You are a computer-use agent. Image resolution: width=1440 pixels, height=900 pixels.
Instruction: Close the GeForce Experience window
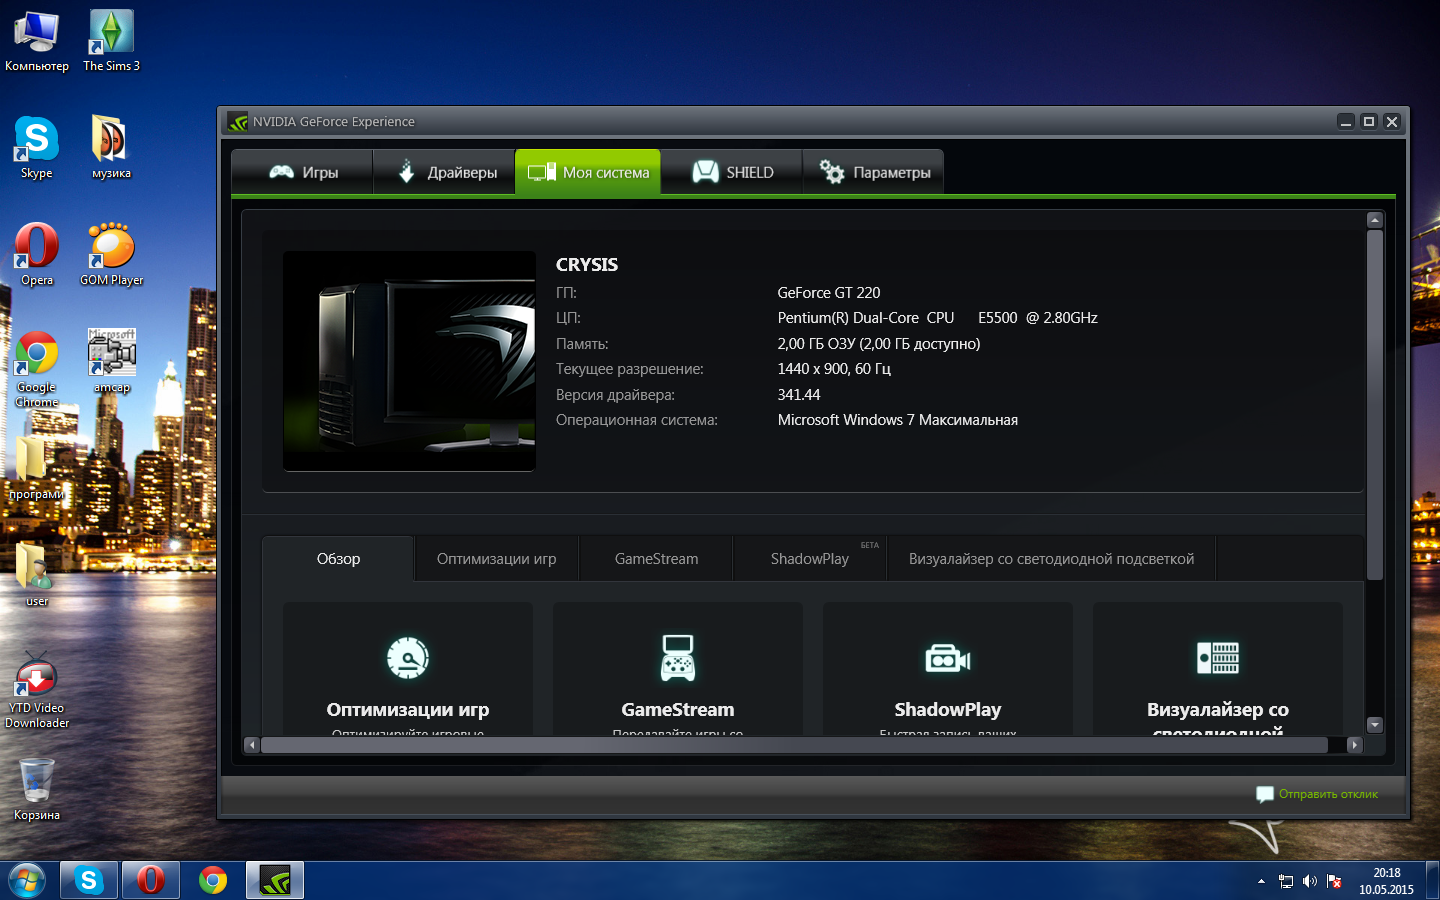pos(1392,122)
